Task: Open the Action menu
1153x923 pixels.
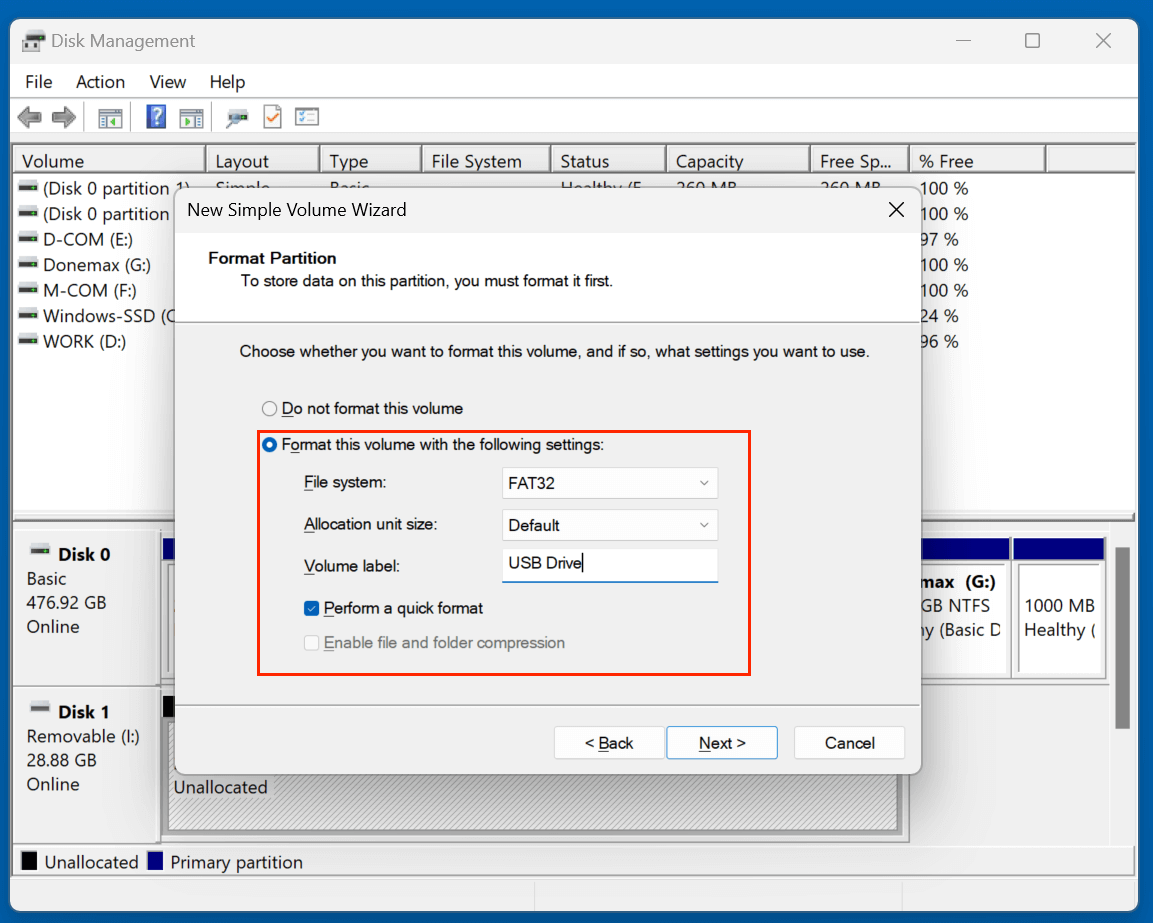Action: (100, 82)
